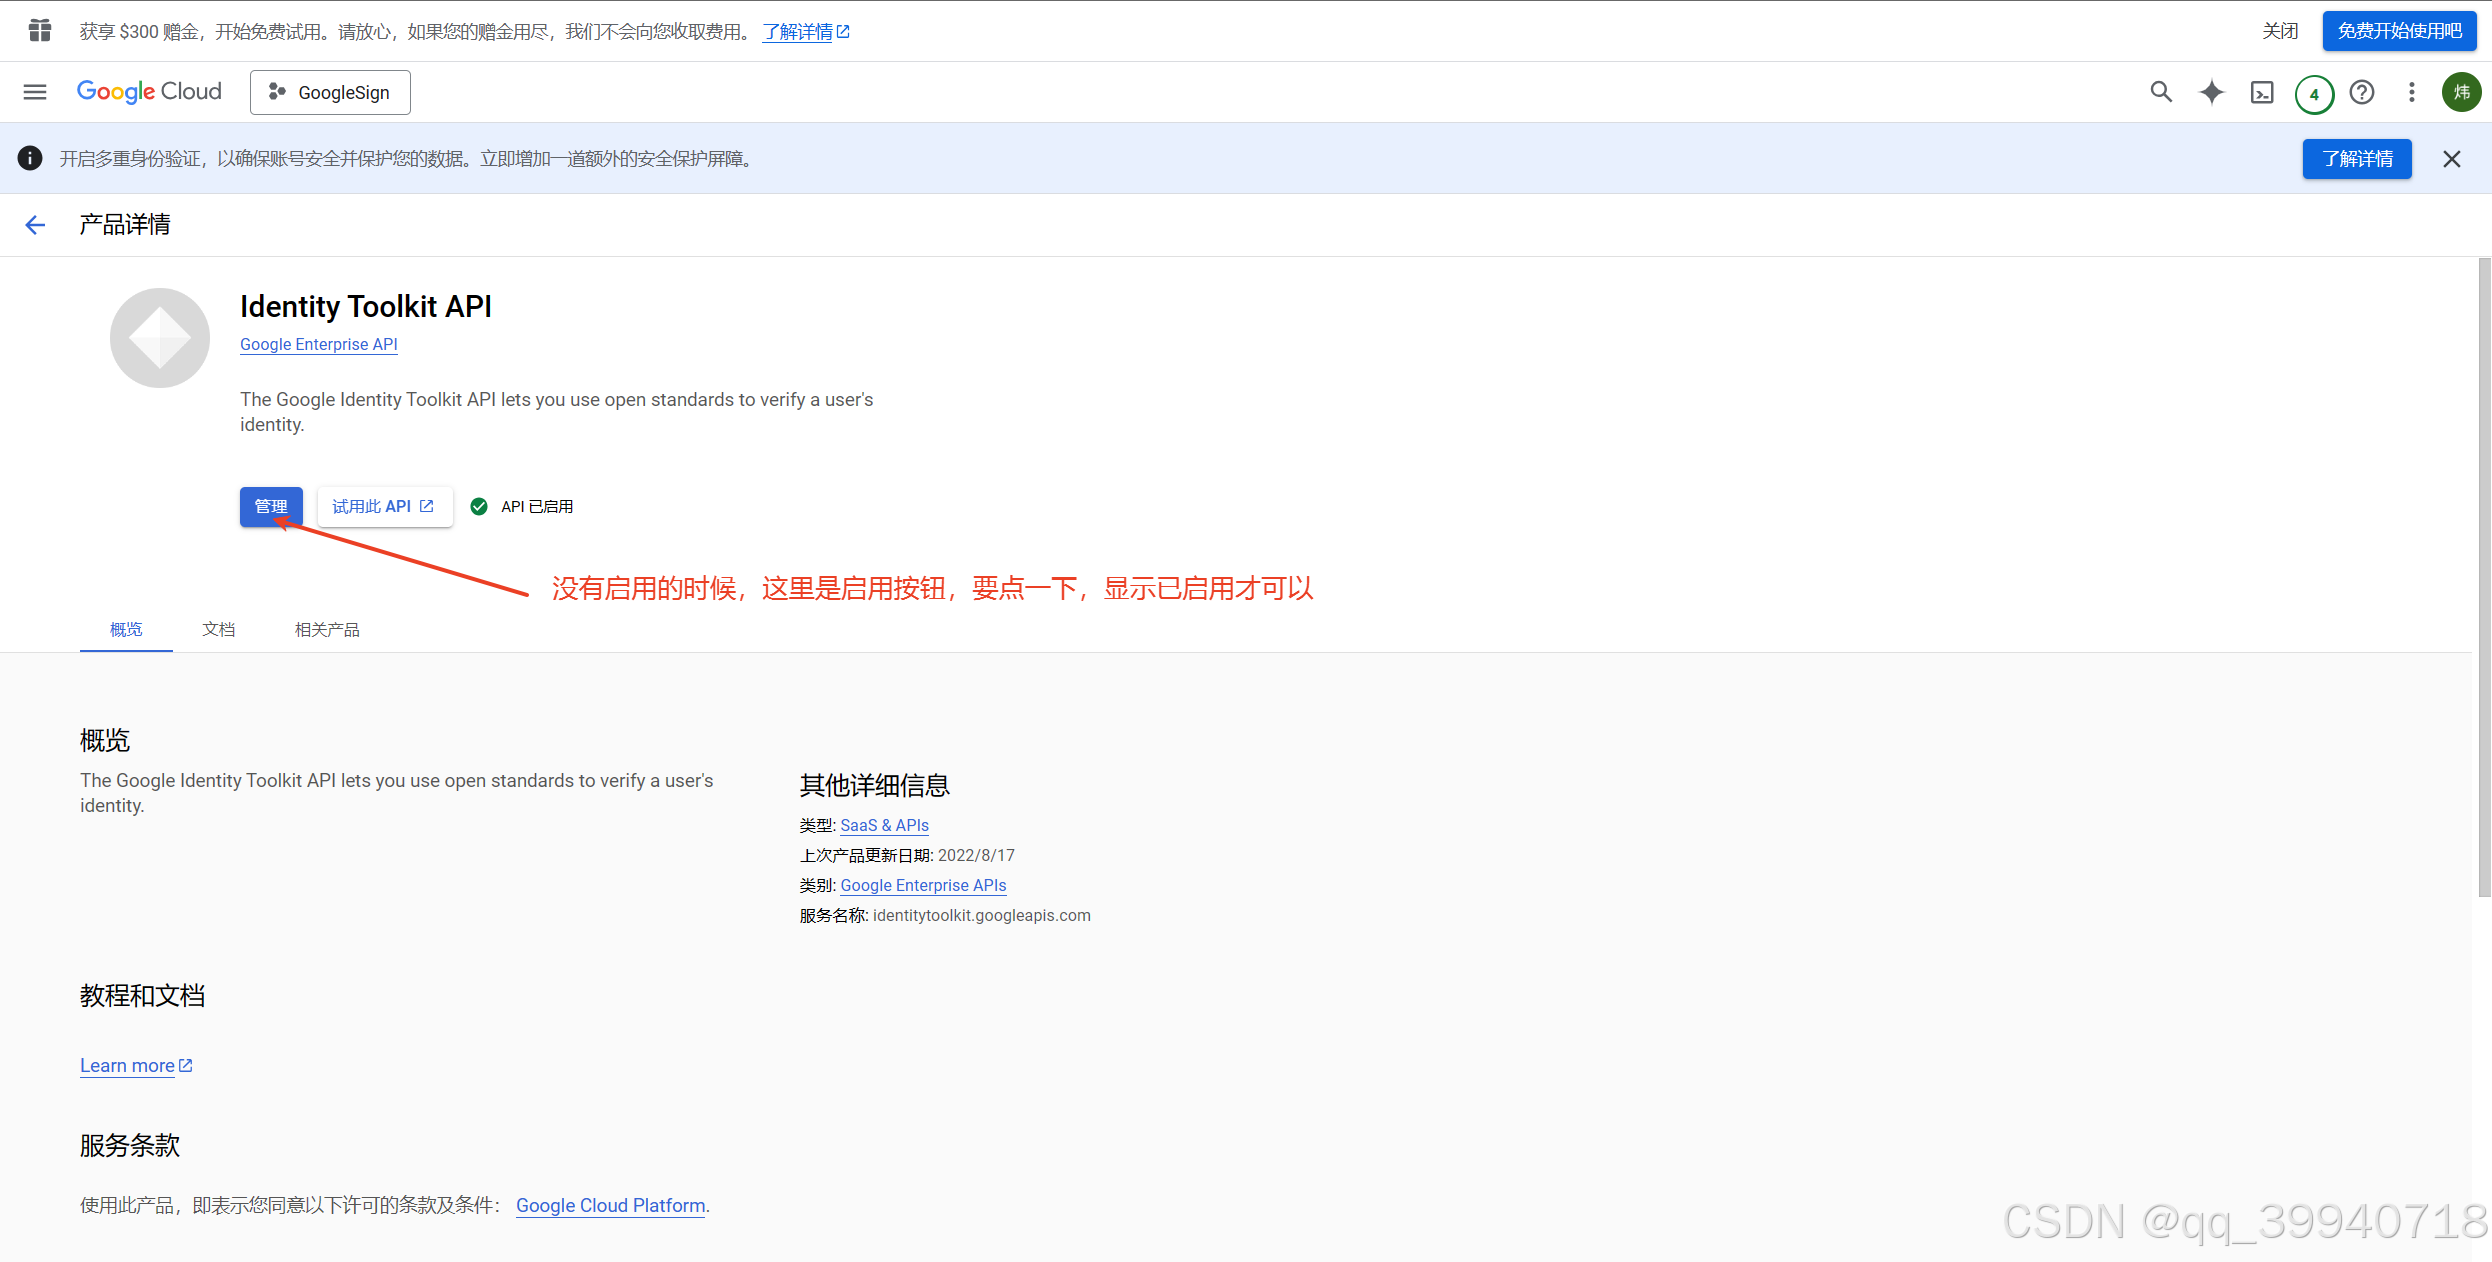The image size is (2492, 1262).
Task: Switch to the 相关产品 tab
Action: (327, 629)
